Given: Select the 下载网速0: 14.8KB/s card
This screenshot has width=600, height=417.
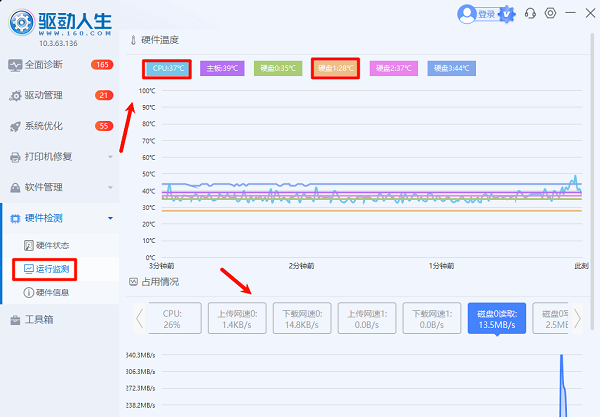Looking at the screenshot, I should point(302,318).
